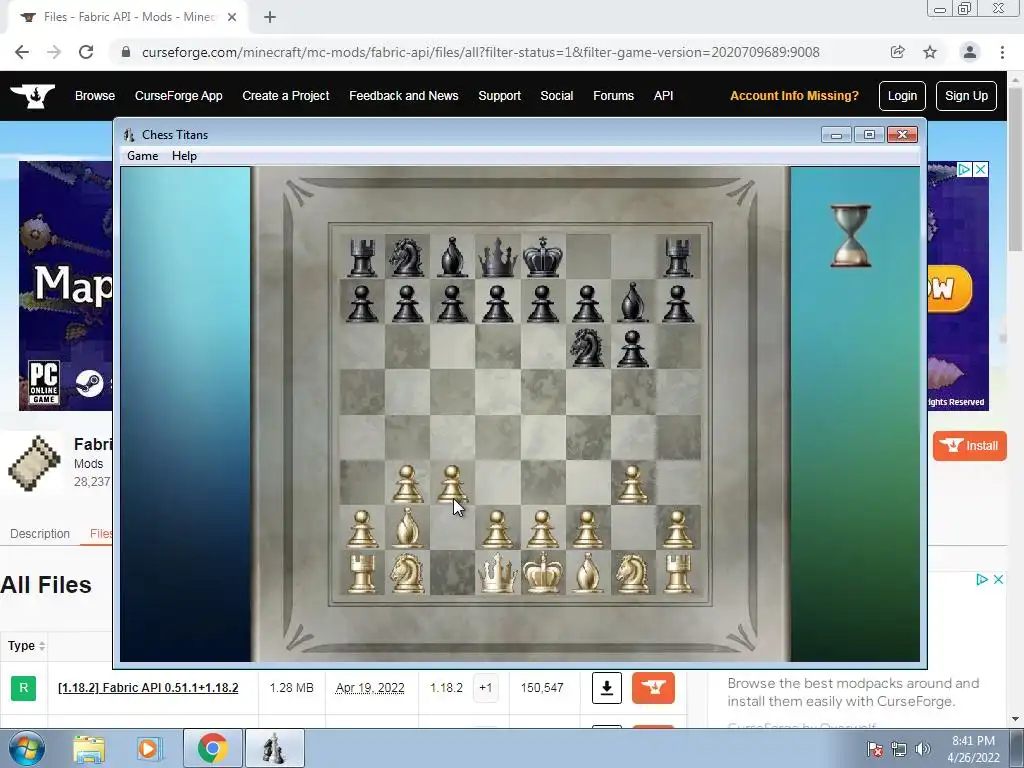Viewport: 1024px width, 768px height.
Task: Click the Account Info Missing? link
Action: pos(794,96)
